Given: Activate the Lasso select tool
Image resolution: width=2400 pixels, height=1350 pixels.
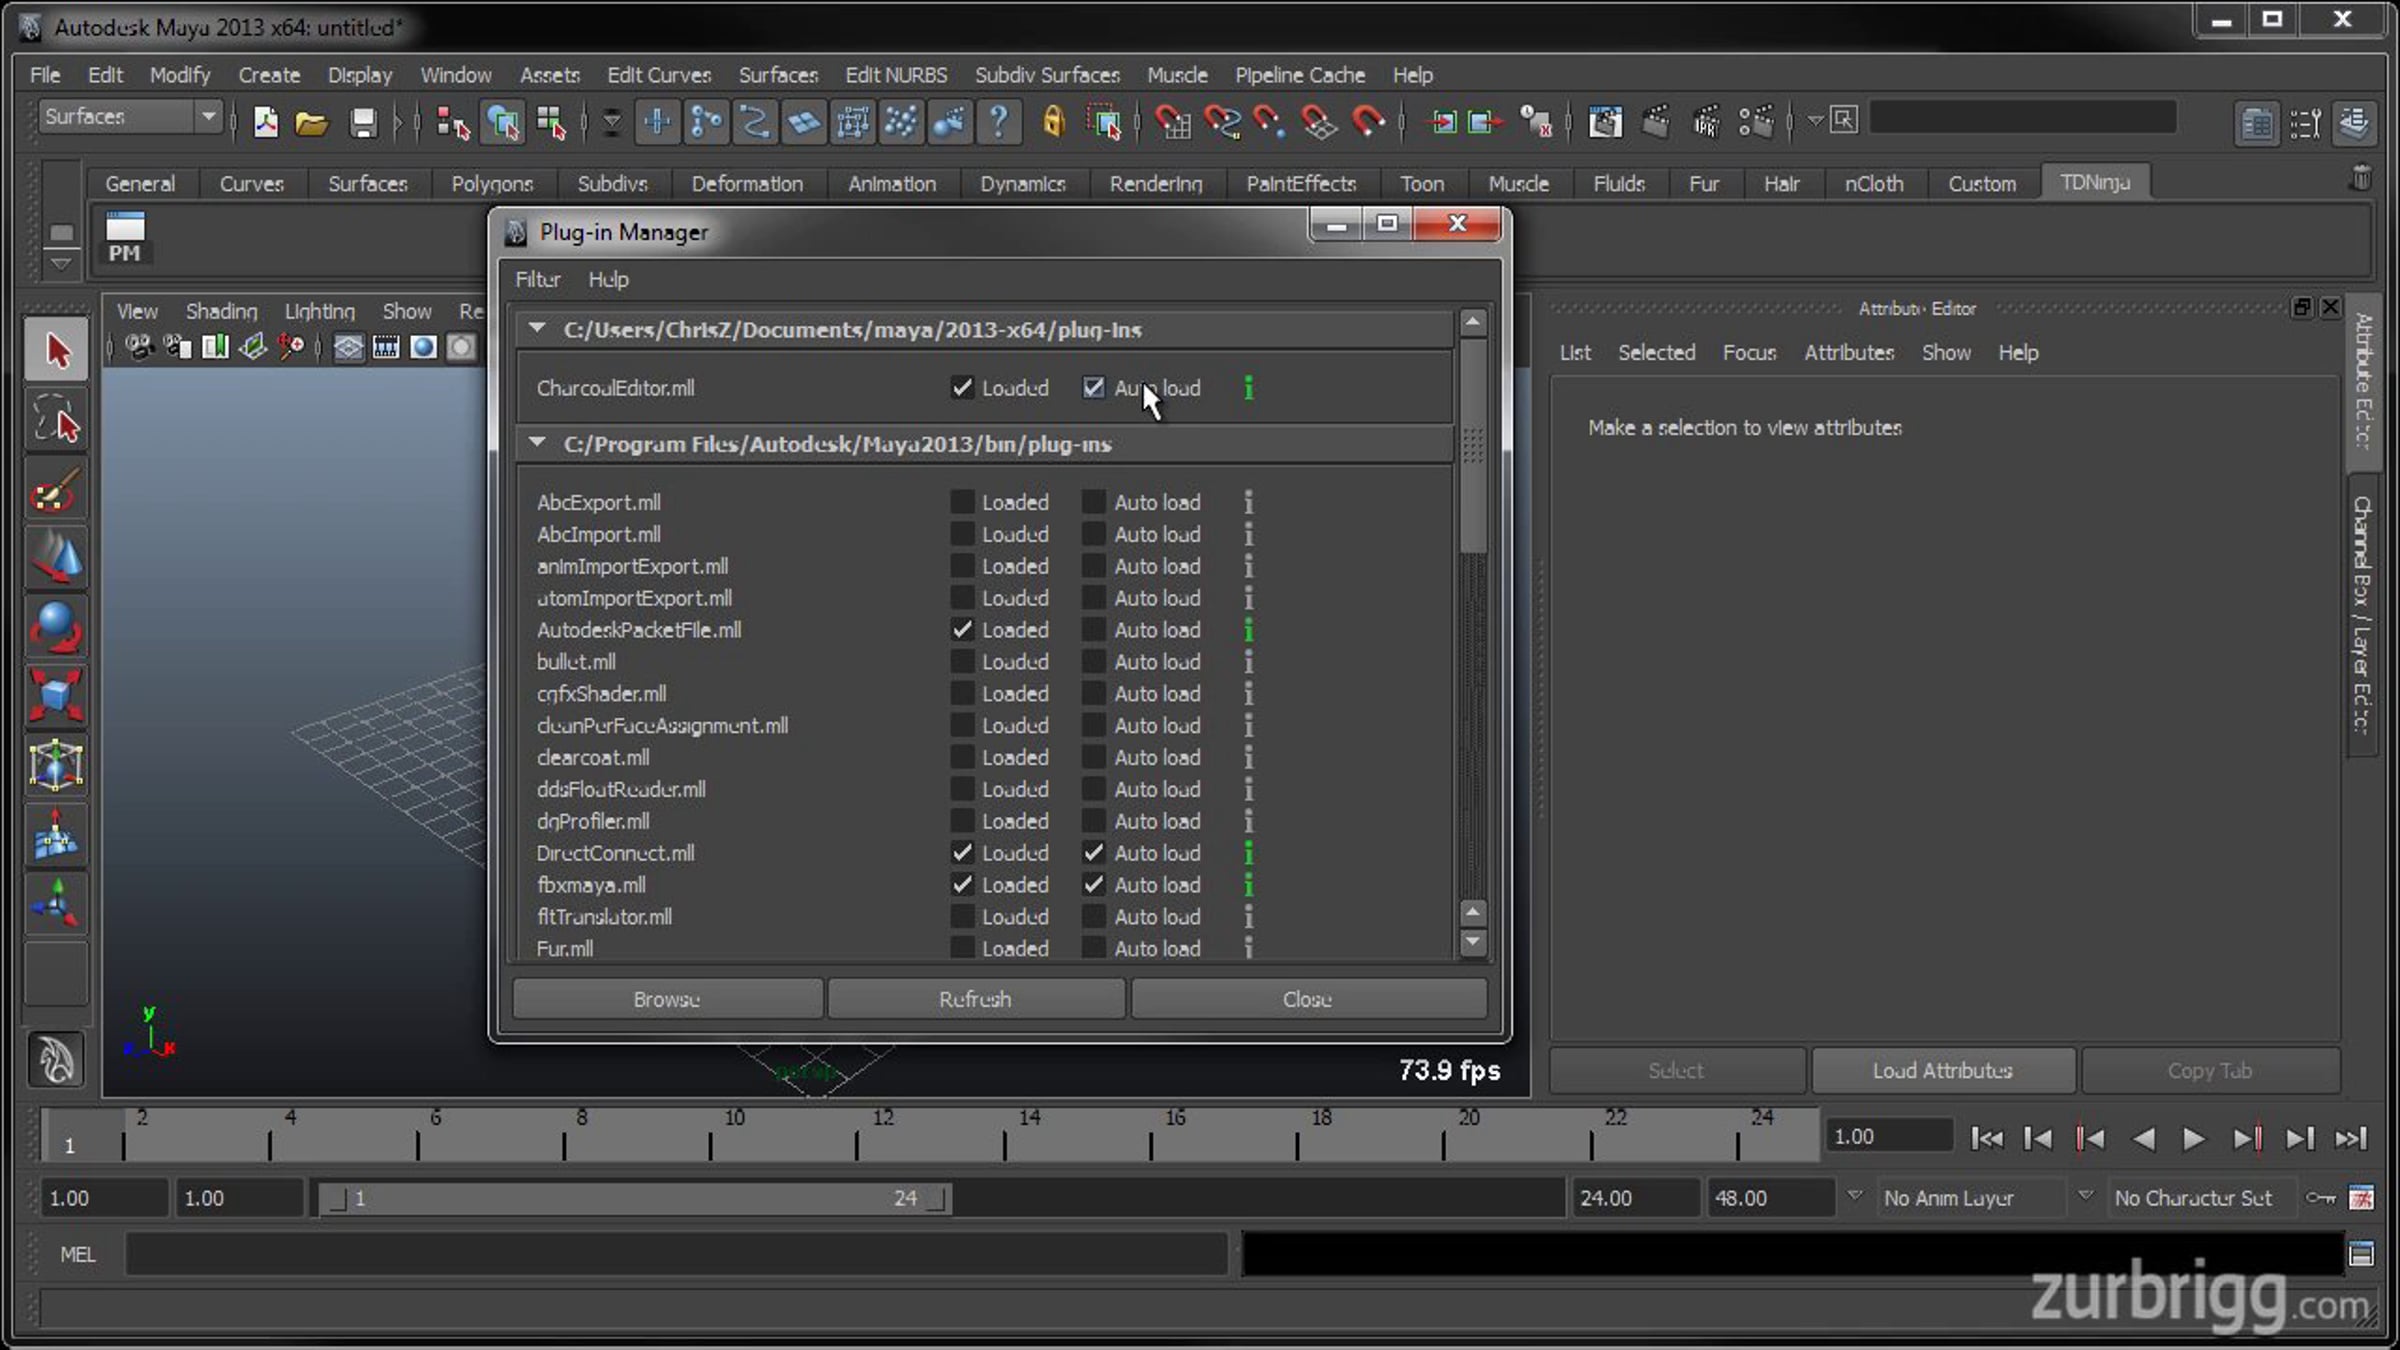Looking at the screenshot, I should coord(56,421).
